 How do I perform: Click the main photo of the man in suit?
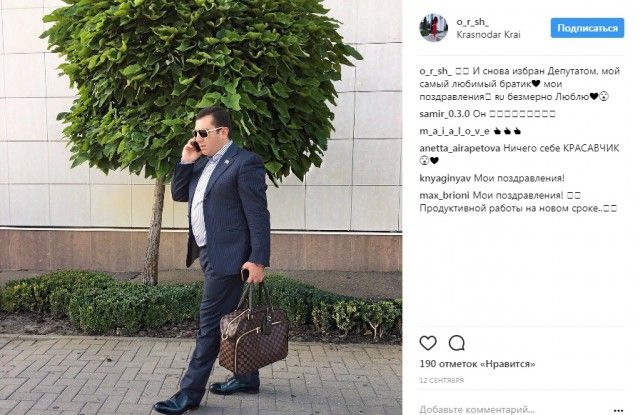pyautogui.click(x=201, y=207)
